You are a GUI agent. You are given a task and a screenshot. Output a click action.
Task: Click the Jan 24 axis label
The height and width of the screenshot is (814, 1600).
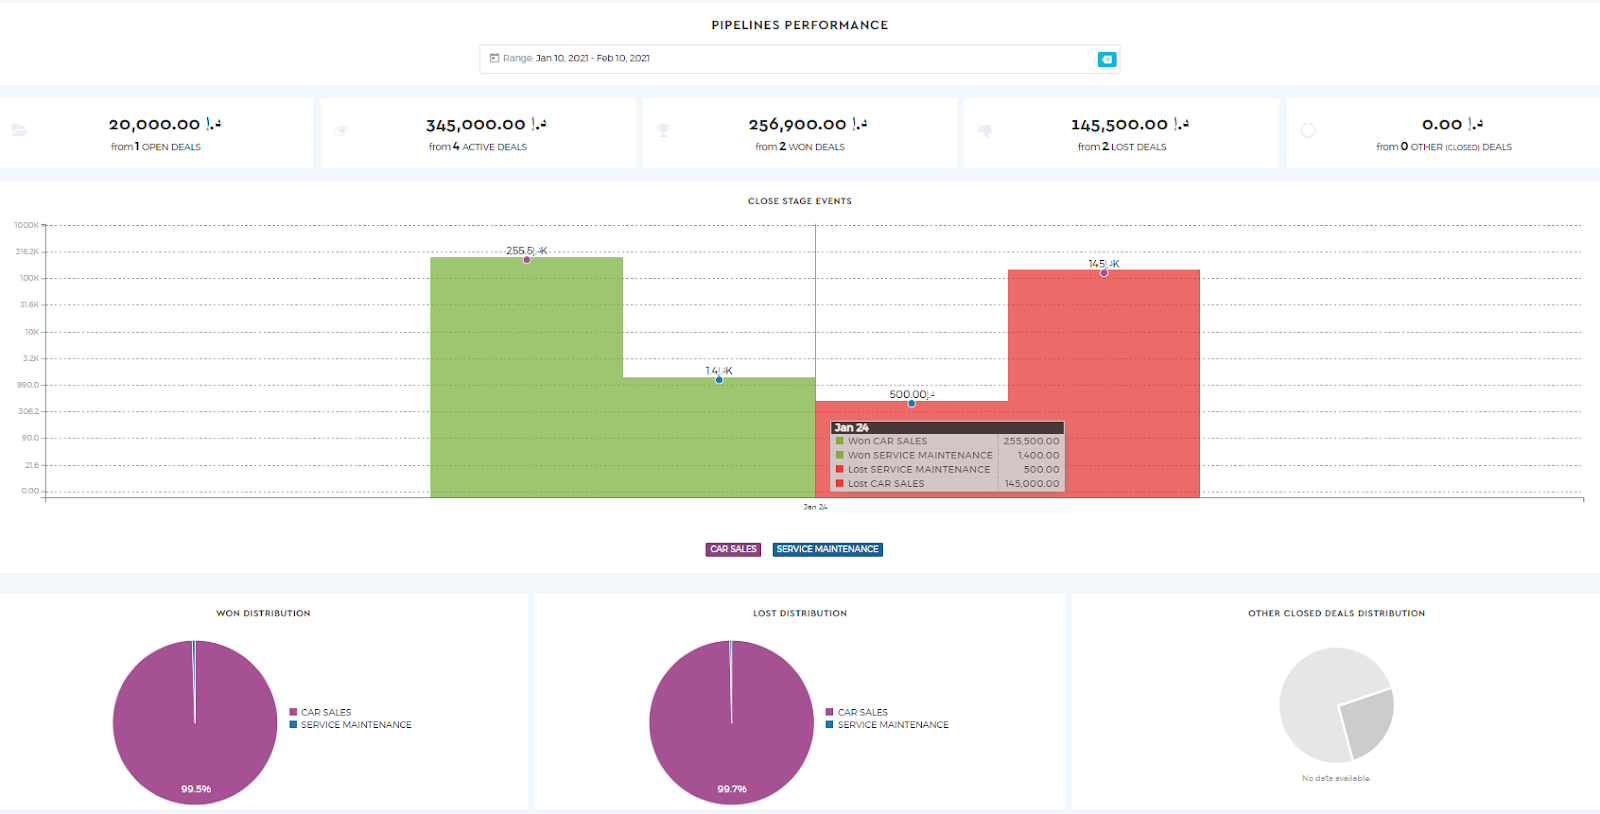(815, 507)
